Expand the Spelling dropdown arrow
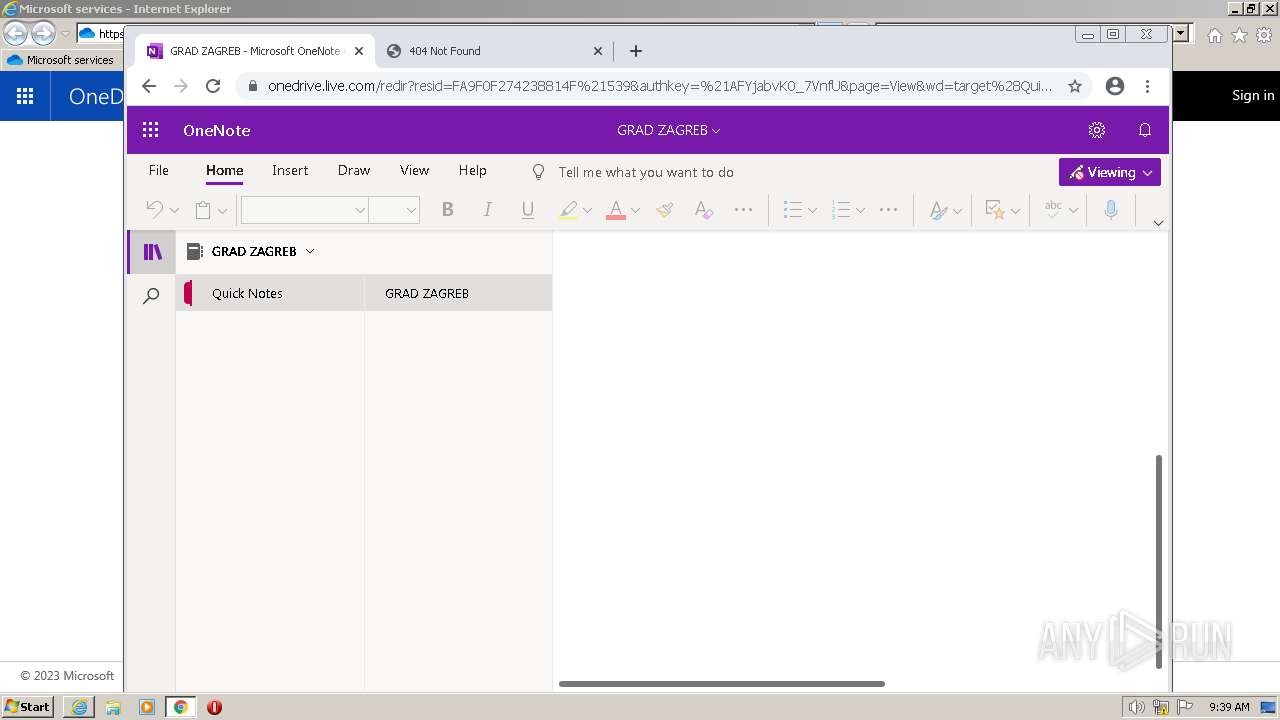This screenshot has width=1280, height=720. (1073, 210)
